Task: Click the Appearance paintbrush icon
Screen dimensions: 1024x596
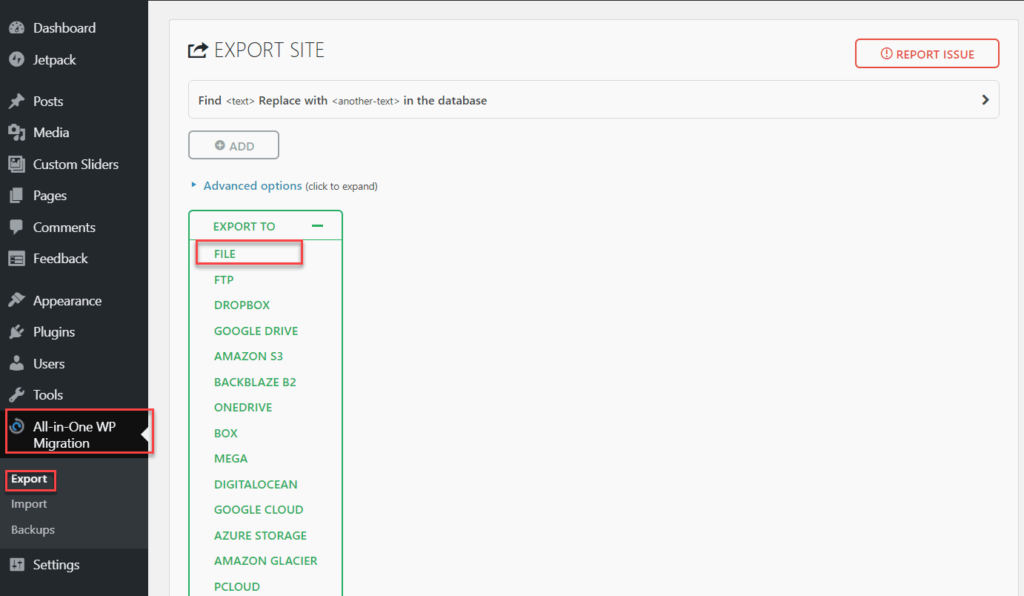Action: point(17,300)
